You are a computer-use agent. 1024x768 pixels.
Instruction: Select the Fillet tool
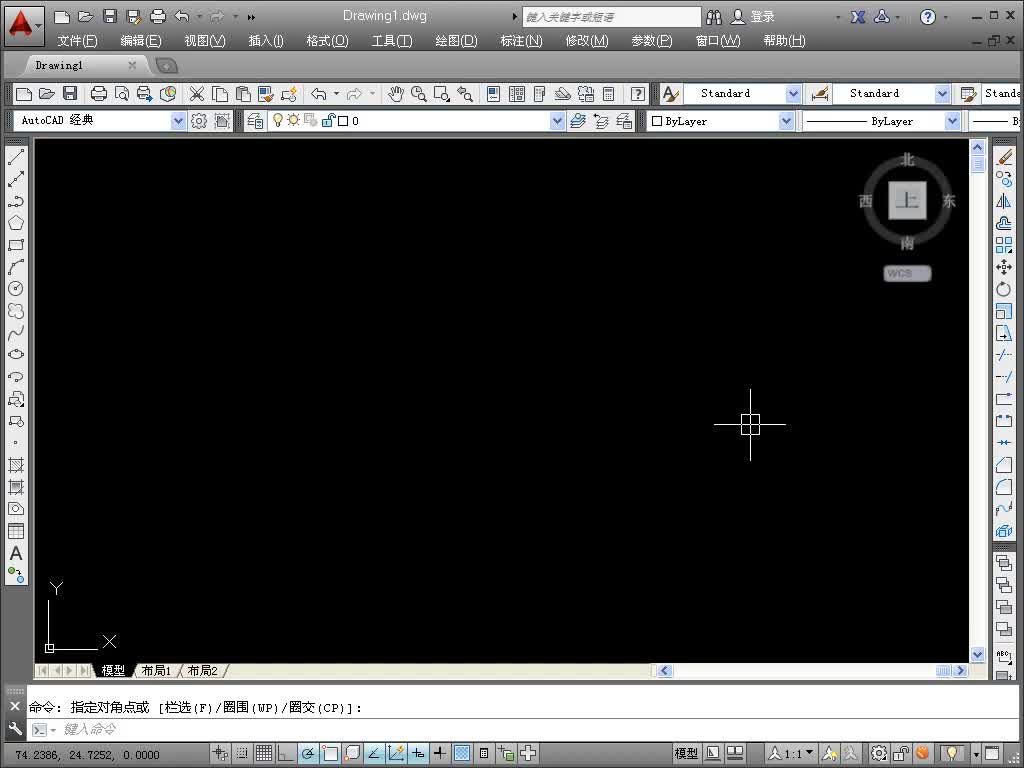pos(1004,487)
